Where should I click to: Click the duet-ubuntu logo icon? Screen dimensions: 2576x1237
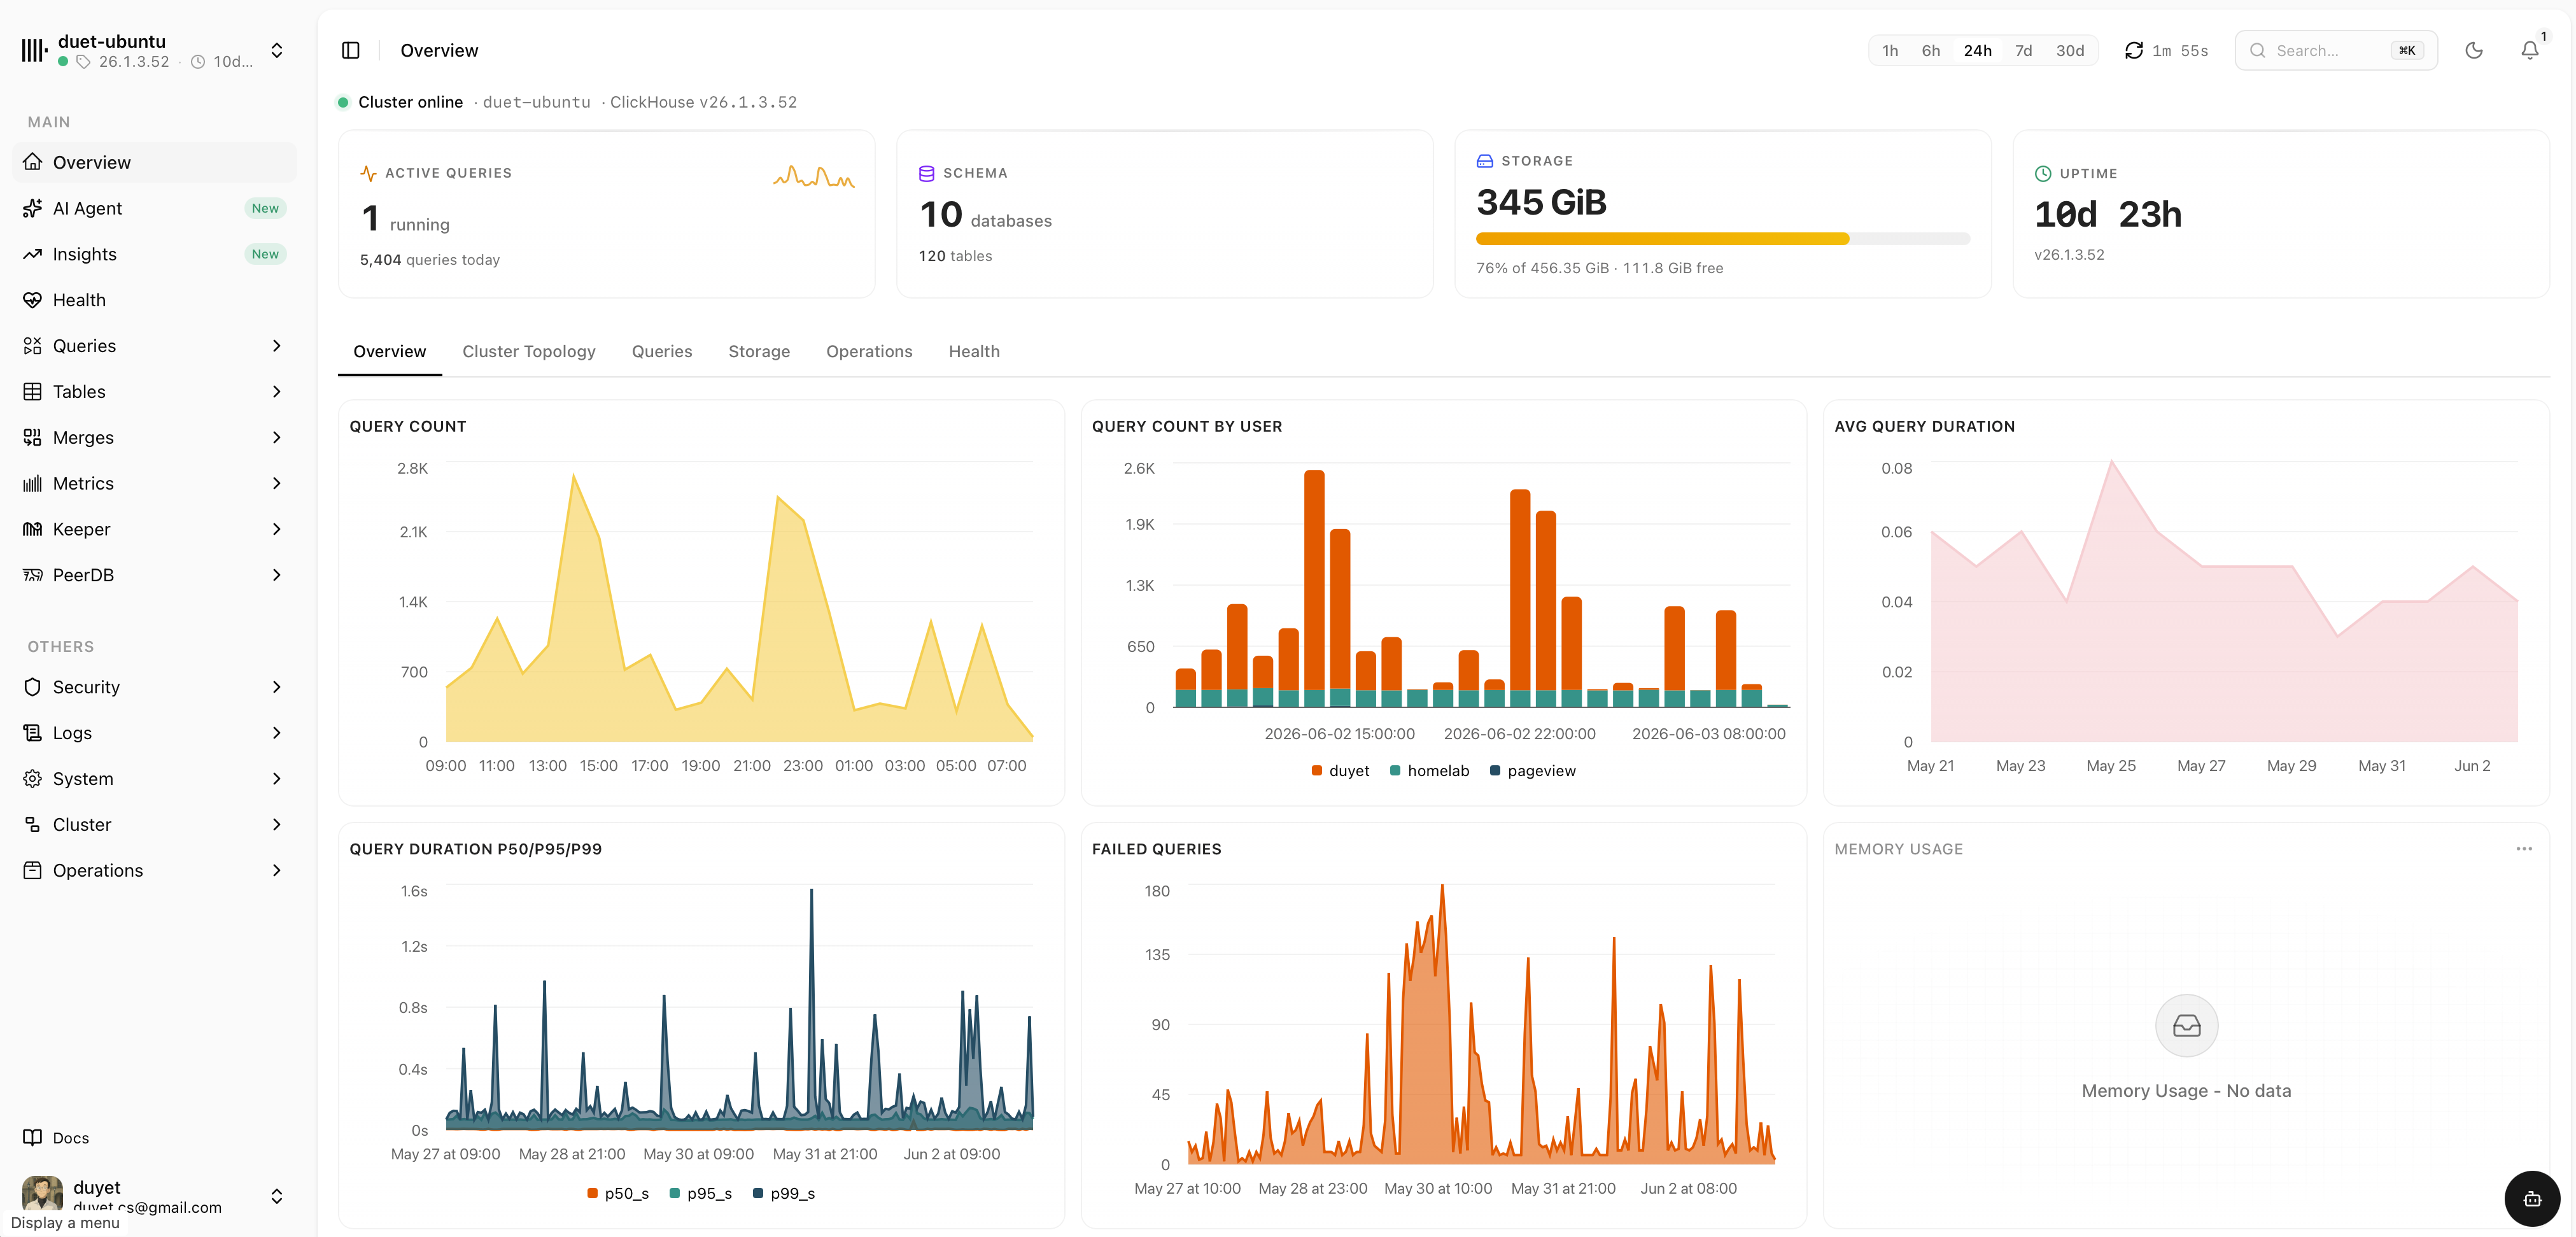[x=34, y=50]
